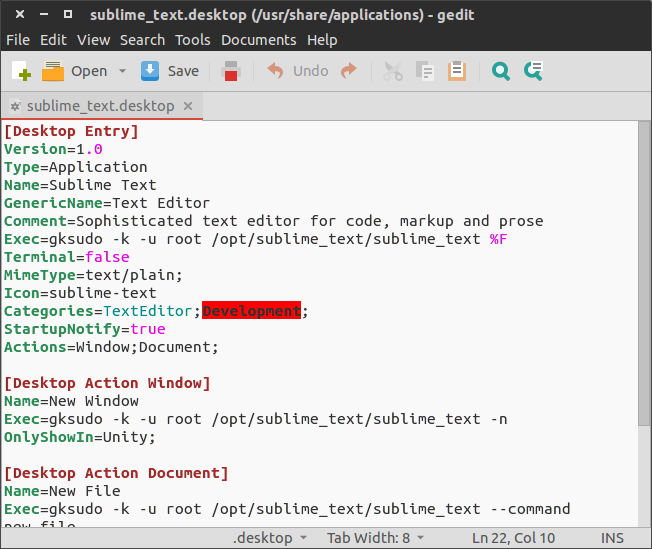
Task: Open Find with the magnifier icon
Action: coord(501,71)
